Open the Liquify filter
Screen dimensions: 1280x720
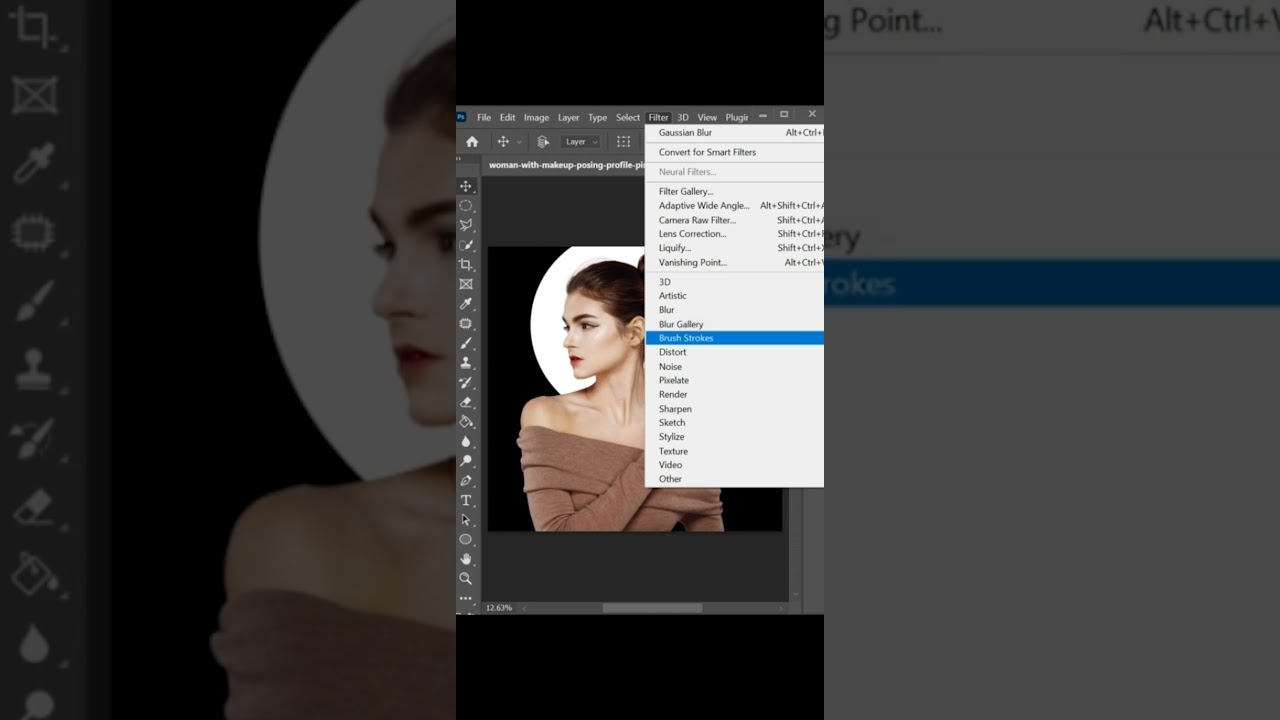tap(735, 248)
